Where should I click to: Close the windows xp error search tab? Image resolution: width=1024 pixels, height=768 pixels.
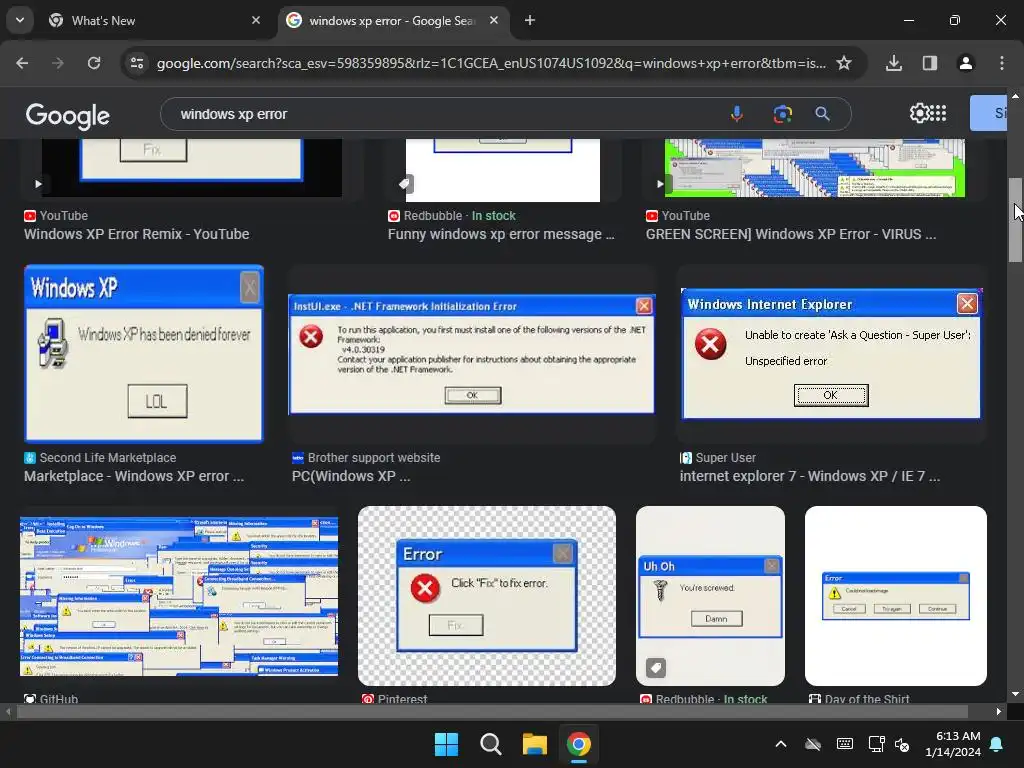click(494, 20)
